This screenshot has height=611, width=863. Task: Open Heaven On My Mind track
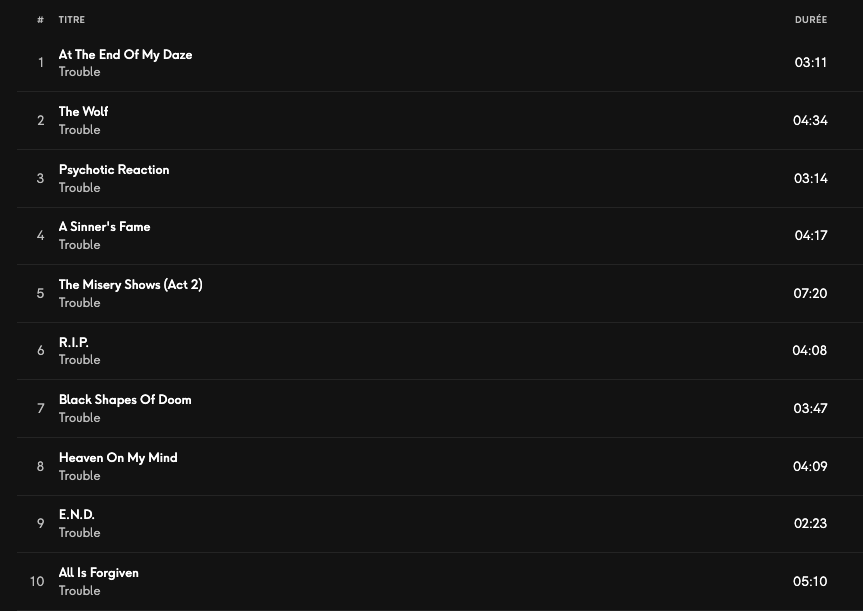click(x=118, y=458)
